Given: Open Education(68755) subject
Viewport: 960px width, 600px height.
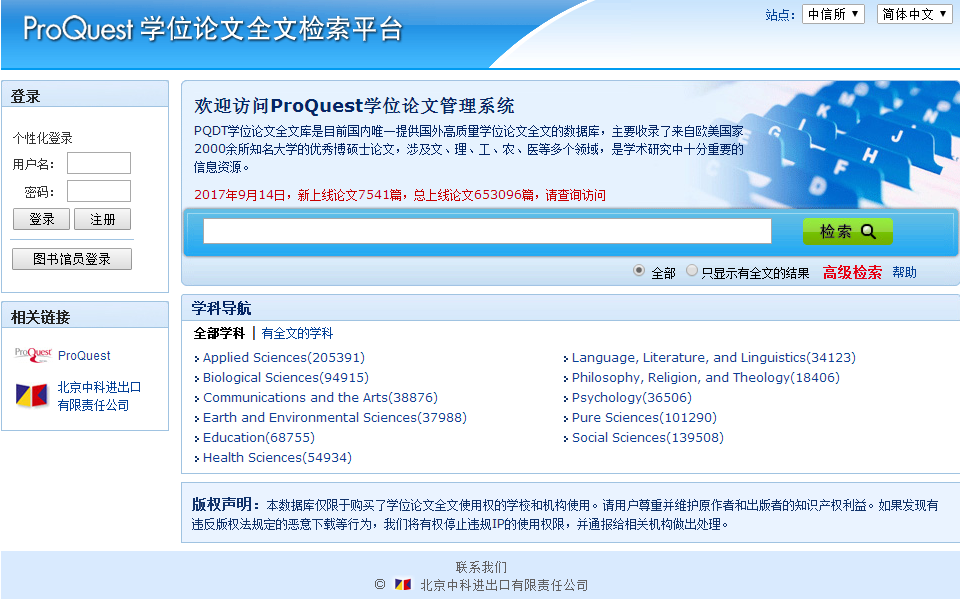Looking at the screenshot, I should (x=259, y=438).
